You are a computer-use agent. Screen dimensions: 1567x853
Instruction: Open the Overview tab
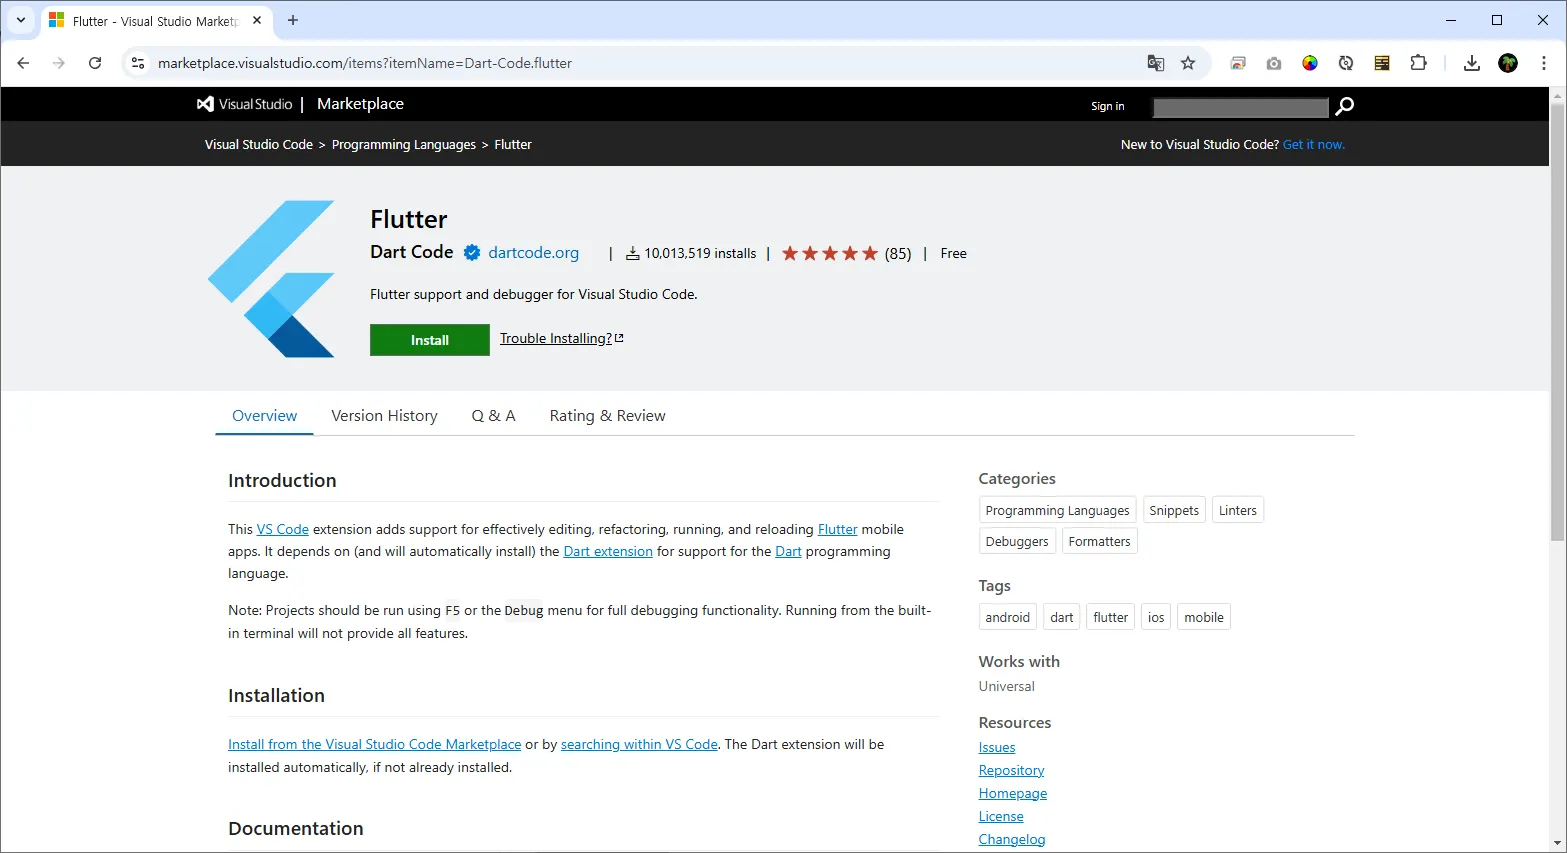click(x=264, y=416)
